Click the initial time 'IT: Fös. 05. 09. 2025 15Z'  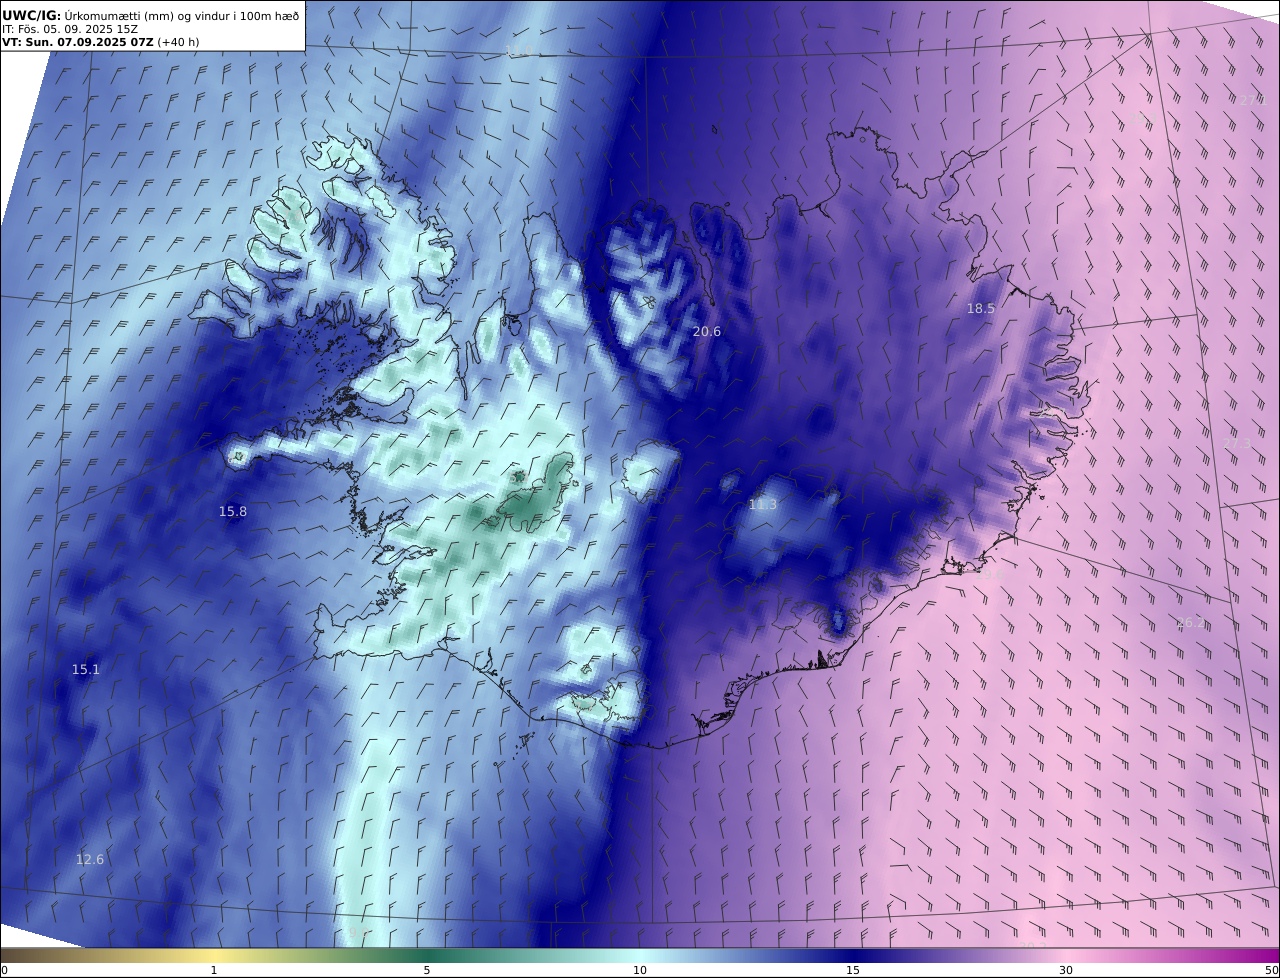[x=70, y=29]
